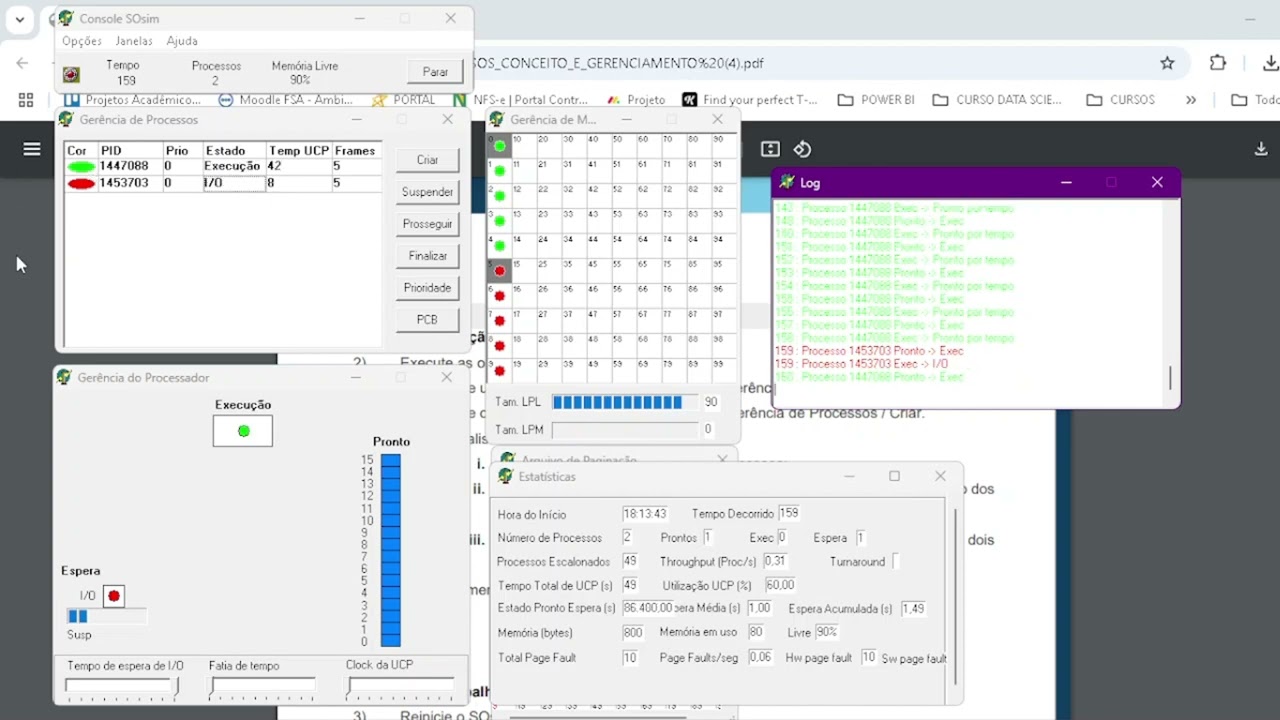Screen dimensions: 1280x720
Task: Expand the browser tab list dropdown arrow
Action: (x=20, y=19)
